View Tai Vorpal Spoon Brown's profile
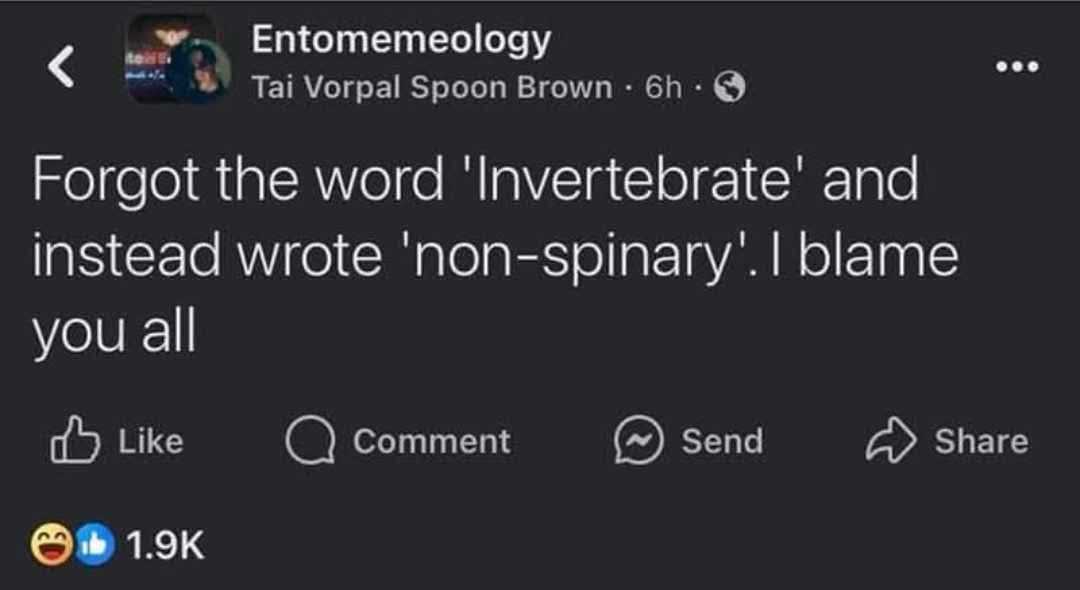1080x590 pixels. (x=431, y=88)
